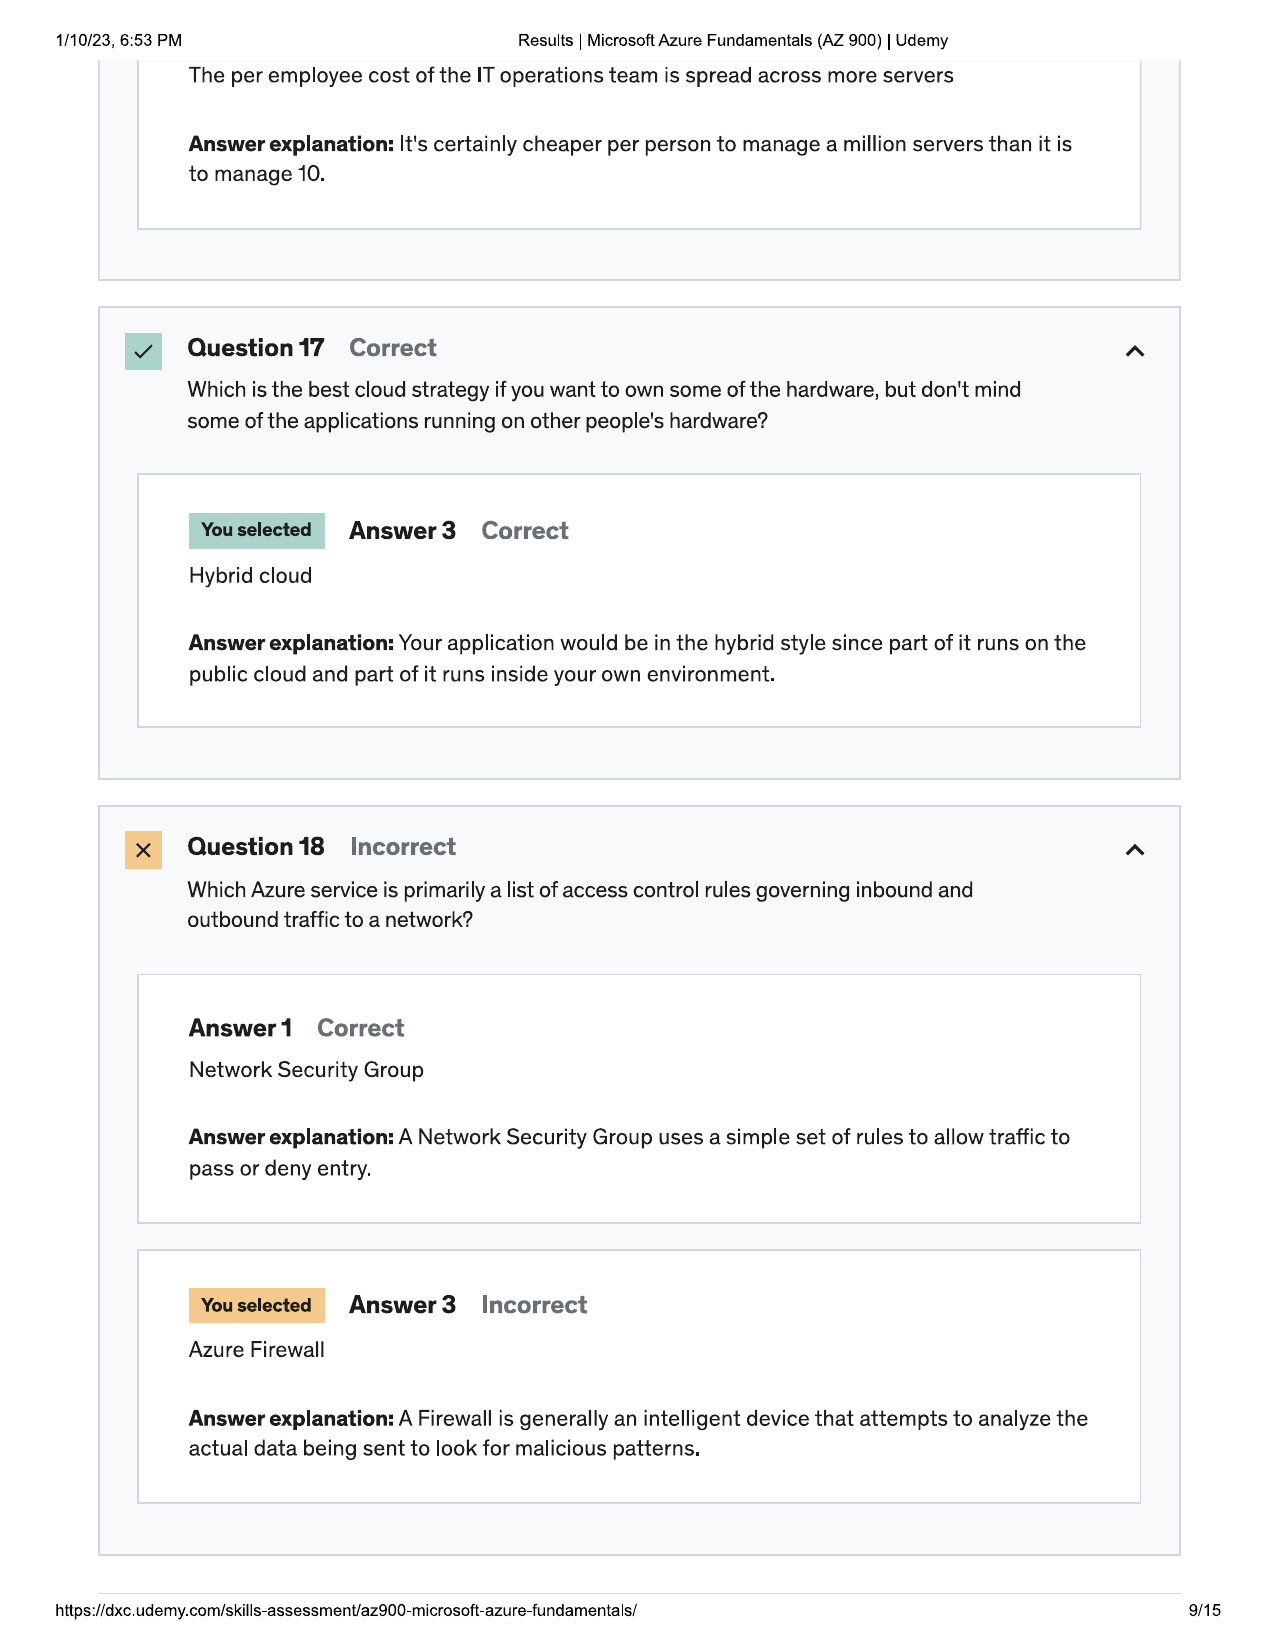
Task: Click the IT operations team cost answer text
Action: click(571, 76)
